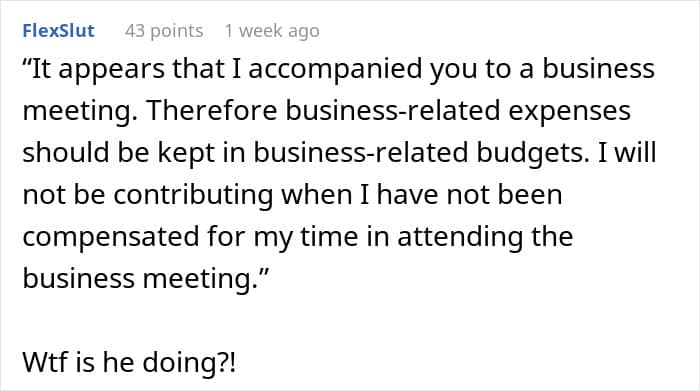
Task: Click the word "accompanied" in first line
Action: [335, 69]
